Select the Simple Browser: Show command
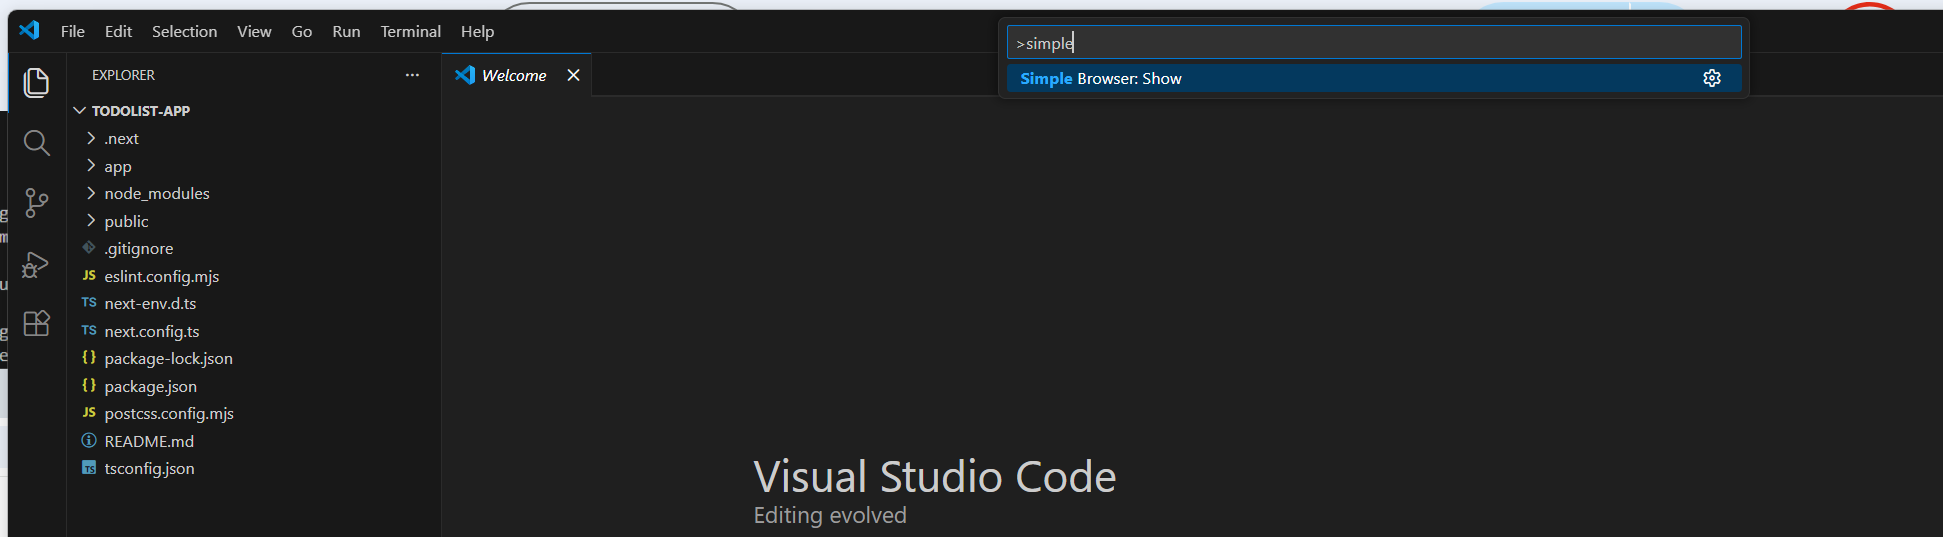Screen dimensions: 1943x537 coord(1374,78)
